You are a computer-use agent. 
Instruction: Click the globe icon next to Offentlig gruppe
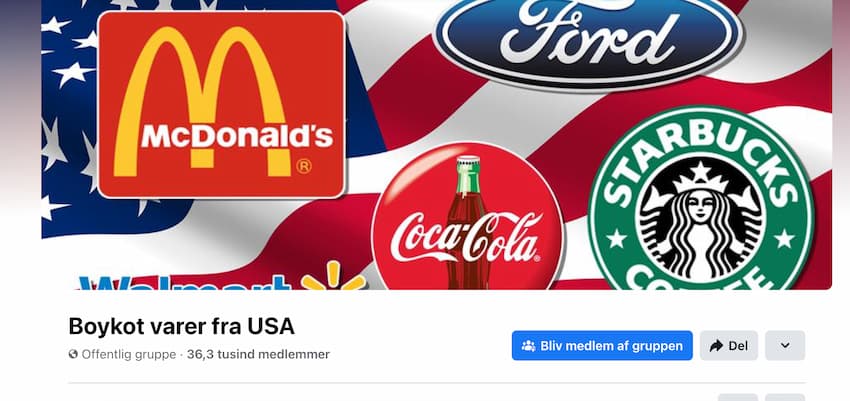73,354
